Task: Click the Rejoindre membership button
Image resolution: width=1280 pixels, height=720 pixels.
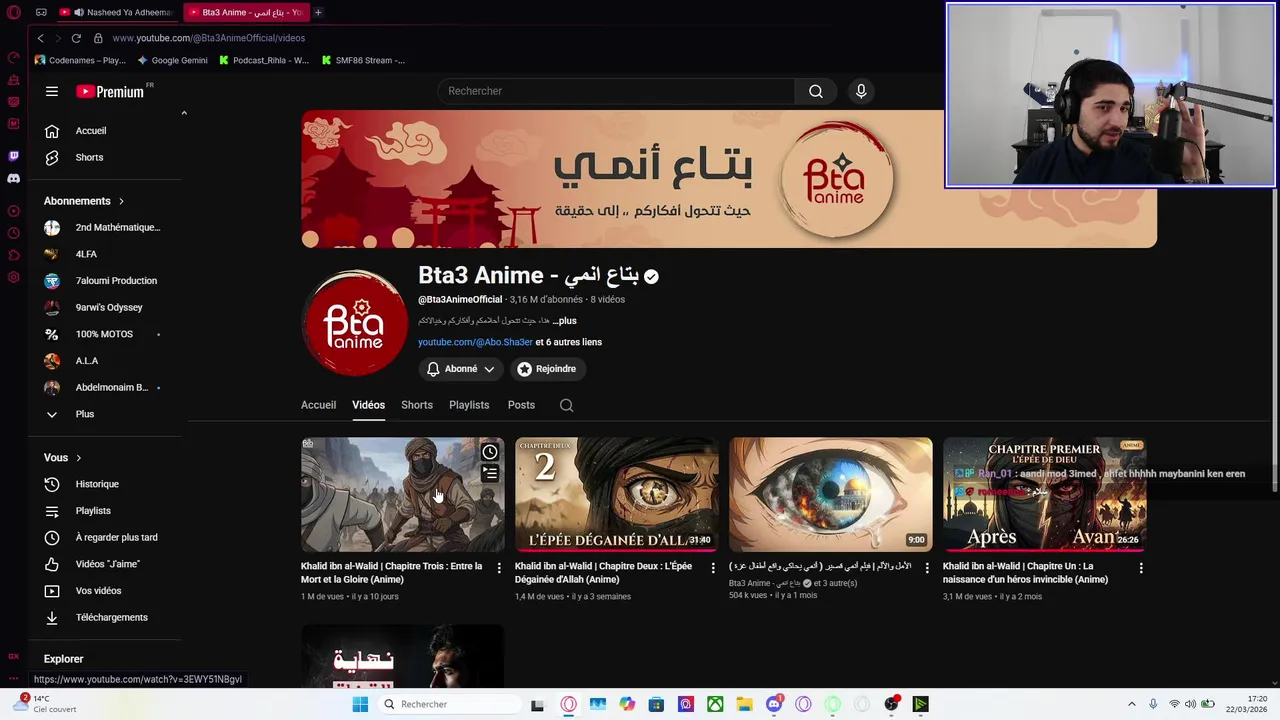Action: click(547, 369)
